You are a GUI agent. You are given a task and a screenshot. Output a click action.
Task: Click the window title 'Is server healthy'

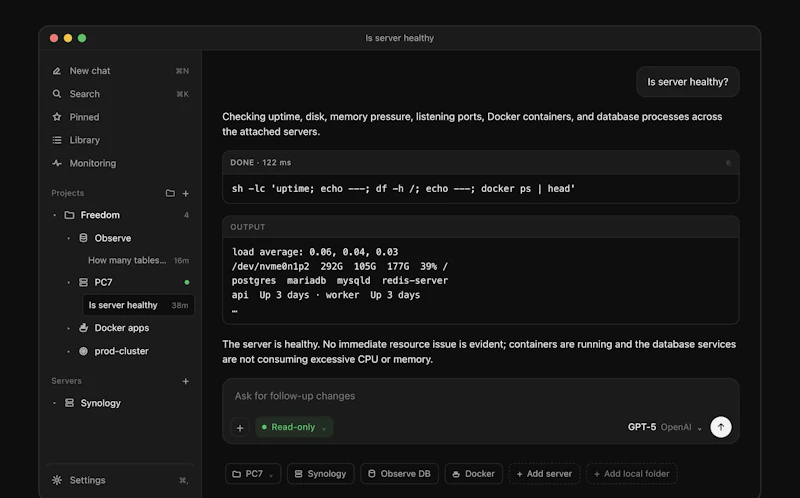tap(399, 38)
